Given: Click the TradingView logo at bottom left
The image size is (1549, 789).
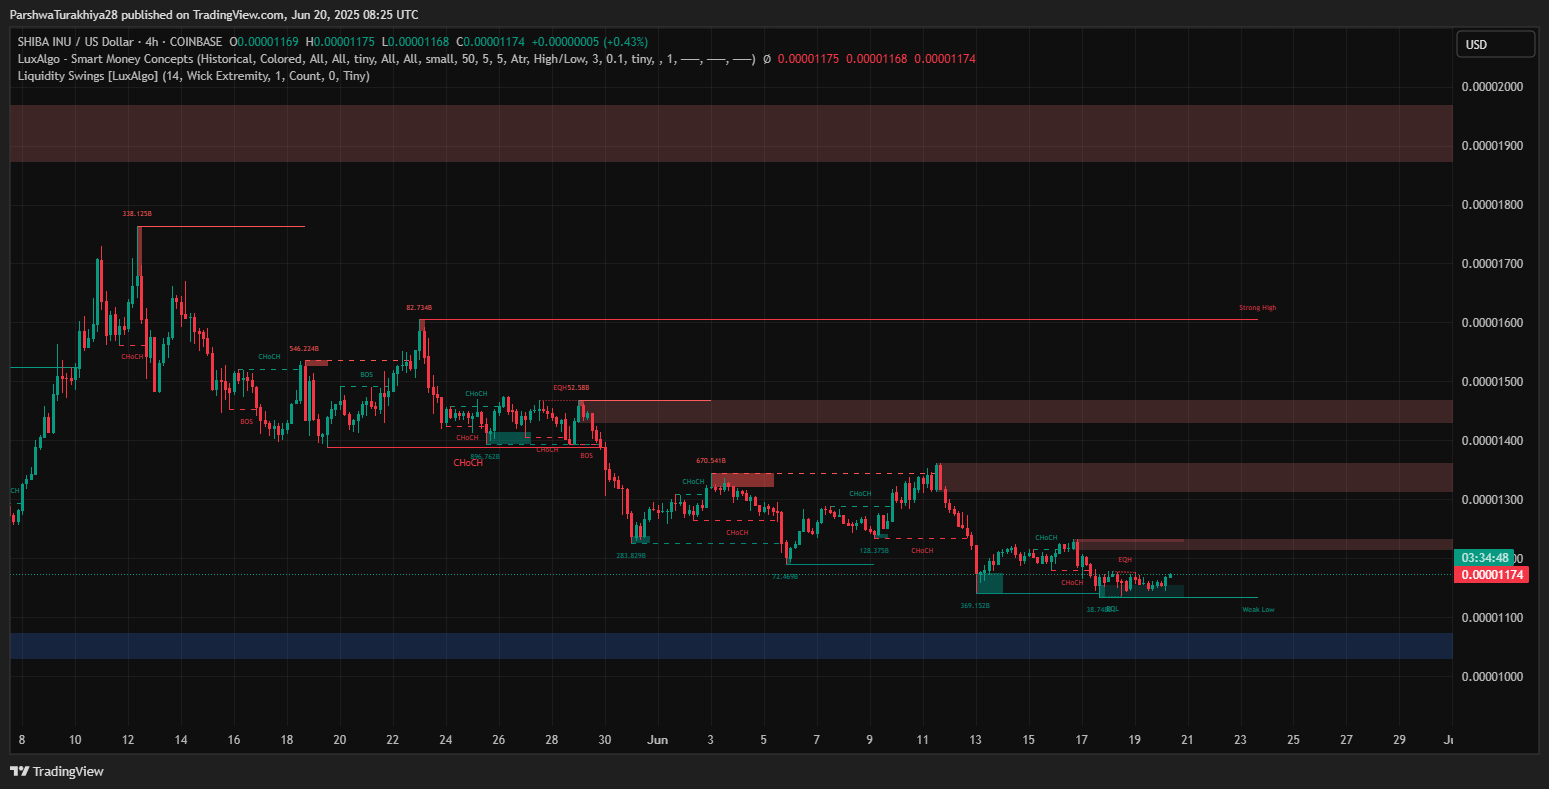Looking at the screenshot, I should coord(57,771).
